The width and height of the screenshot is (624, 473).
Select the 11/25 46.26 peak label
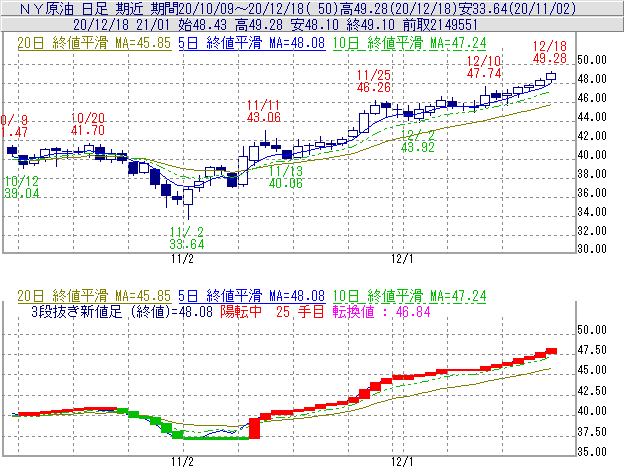(x=374, y=81)
